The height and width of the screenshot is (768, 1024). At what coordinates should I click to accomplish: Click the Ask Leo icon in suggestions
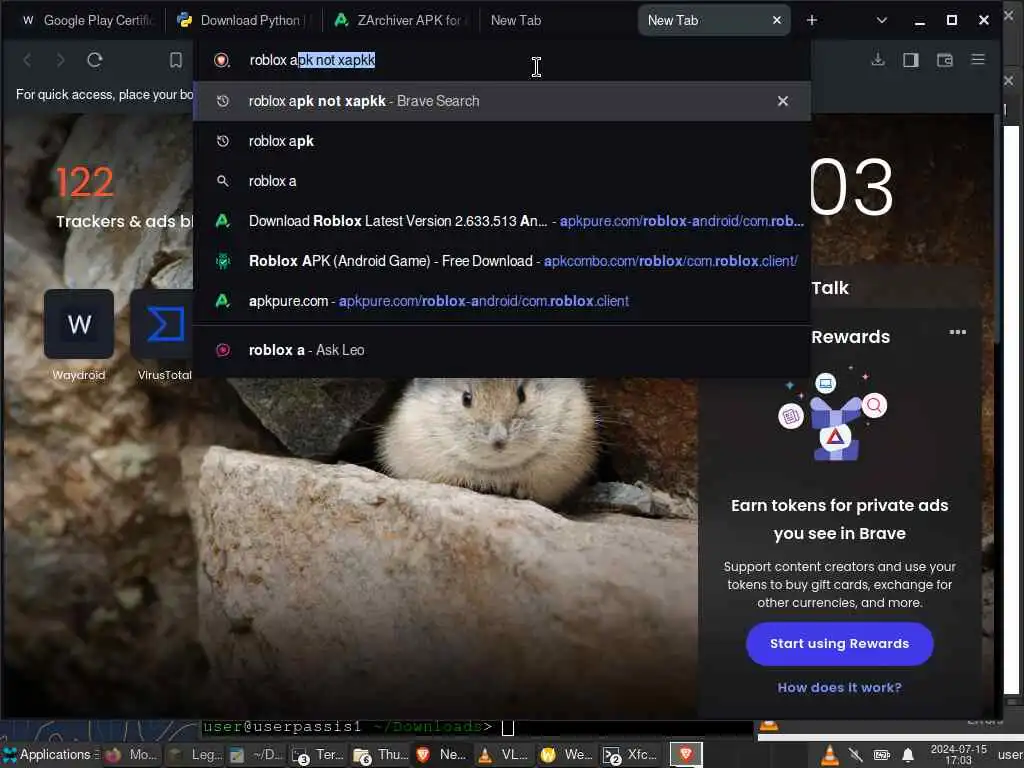pos(223,350)
